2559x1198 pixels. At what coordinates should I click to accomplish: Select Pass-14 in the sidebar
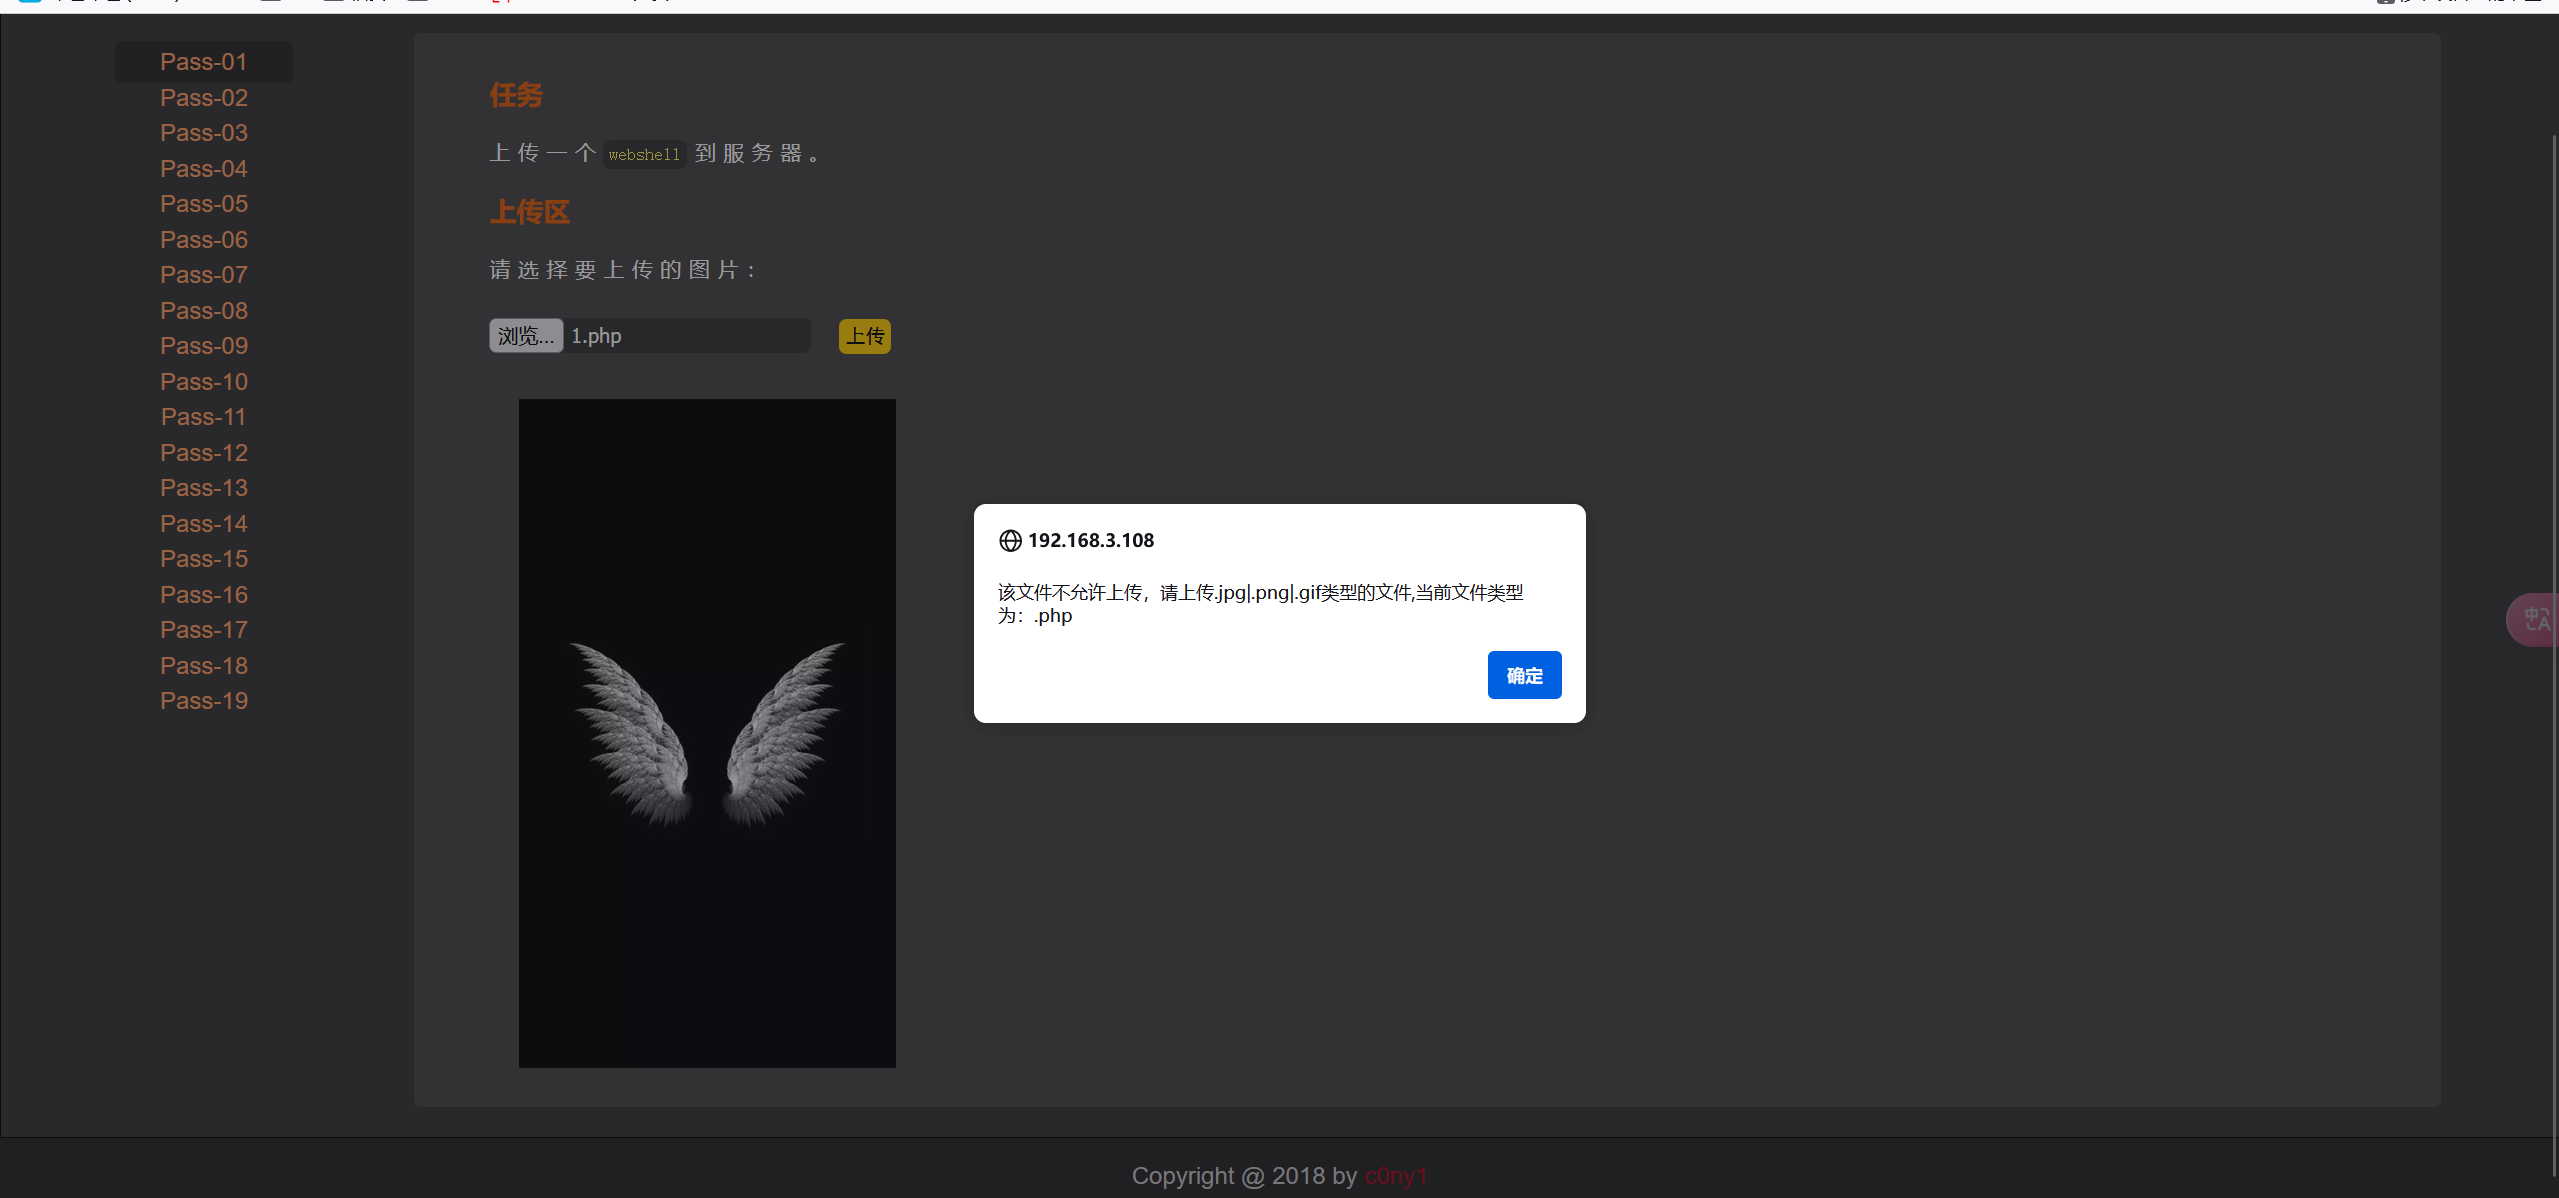coord(204,524)
